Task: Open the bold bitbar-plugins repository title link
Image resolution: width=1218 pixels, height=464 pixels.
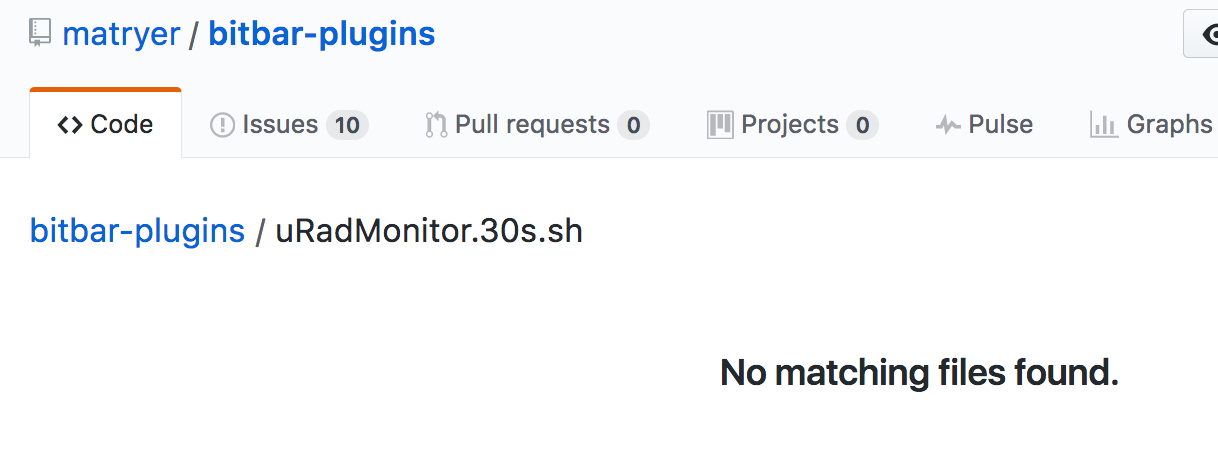Action: (322, 34)
